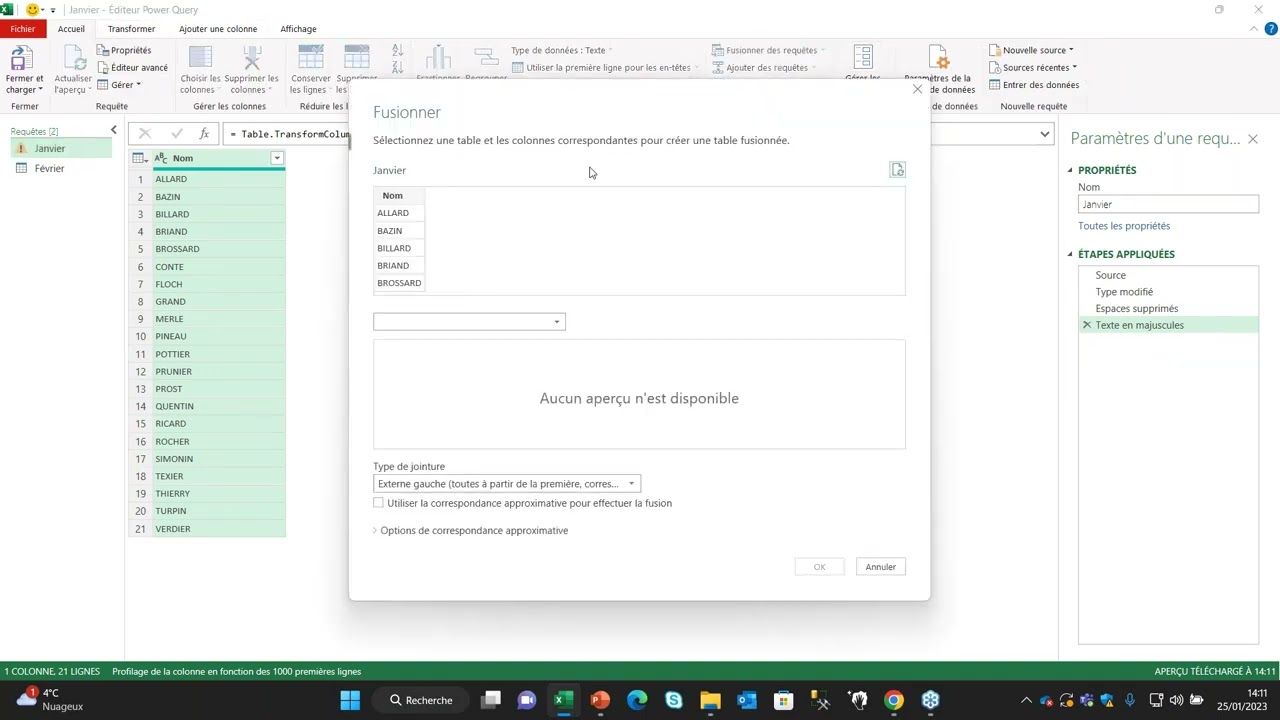
Task: Click Actualiser l'aperçu icon
Action: click(73, 58)
